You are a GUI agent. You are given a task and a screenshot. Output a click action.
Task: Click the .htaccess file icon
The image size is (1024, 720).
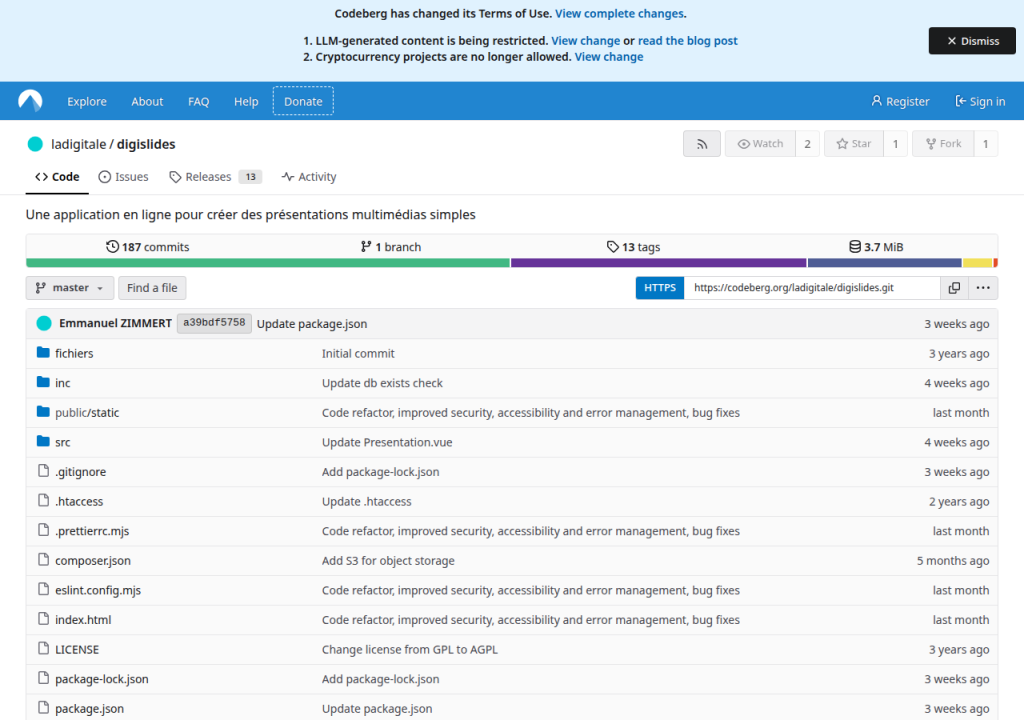coord(43,500)
